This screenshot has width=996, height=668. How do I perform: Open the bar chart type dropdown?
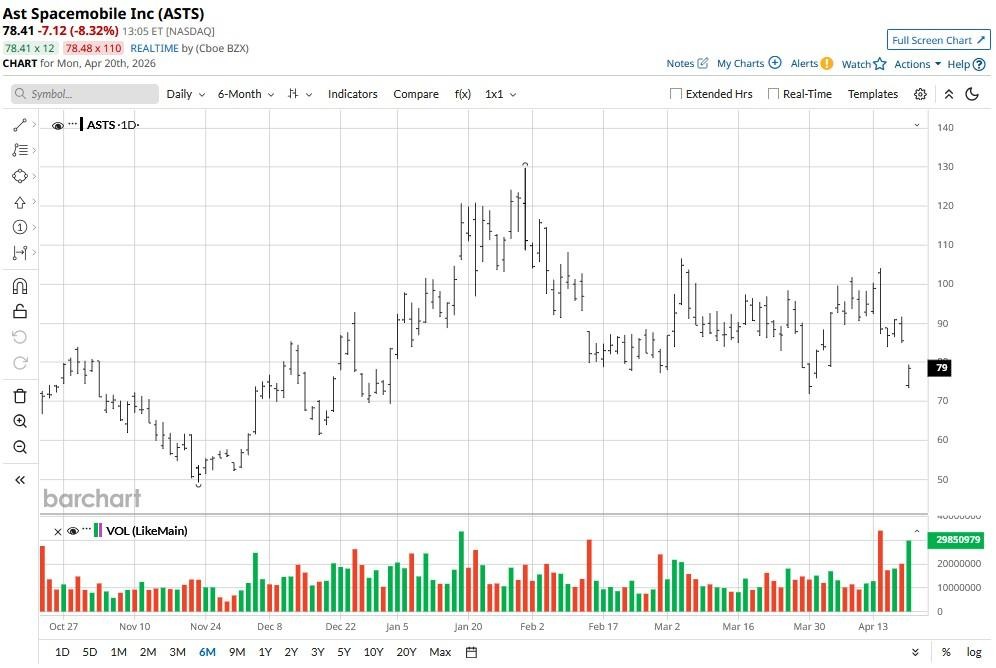[300, 94]
